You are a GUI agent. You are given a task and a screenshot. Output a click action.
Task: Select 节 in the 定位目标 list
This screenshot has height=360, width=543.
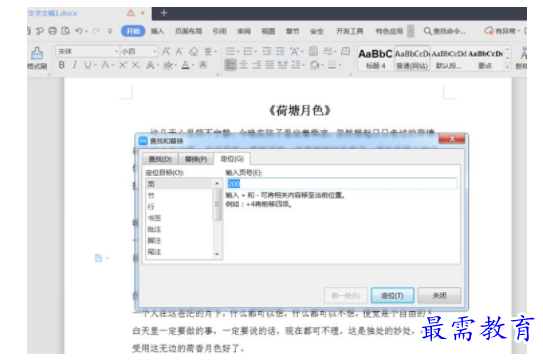pos(179,195)
